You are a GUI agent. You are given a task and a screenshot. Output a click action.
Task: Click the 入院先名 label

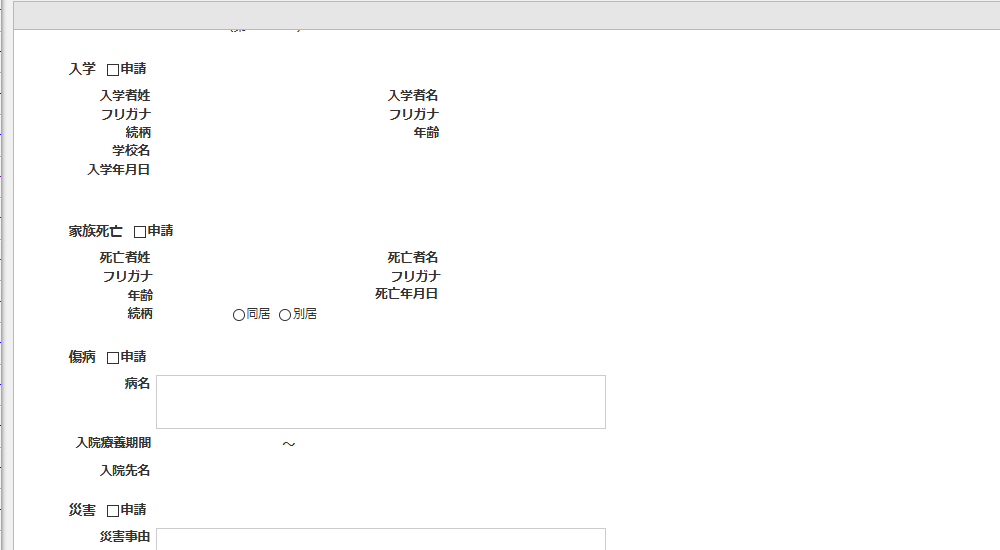coord(125,471)
